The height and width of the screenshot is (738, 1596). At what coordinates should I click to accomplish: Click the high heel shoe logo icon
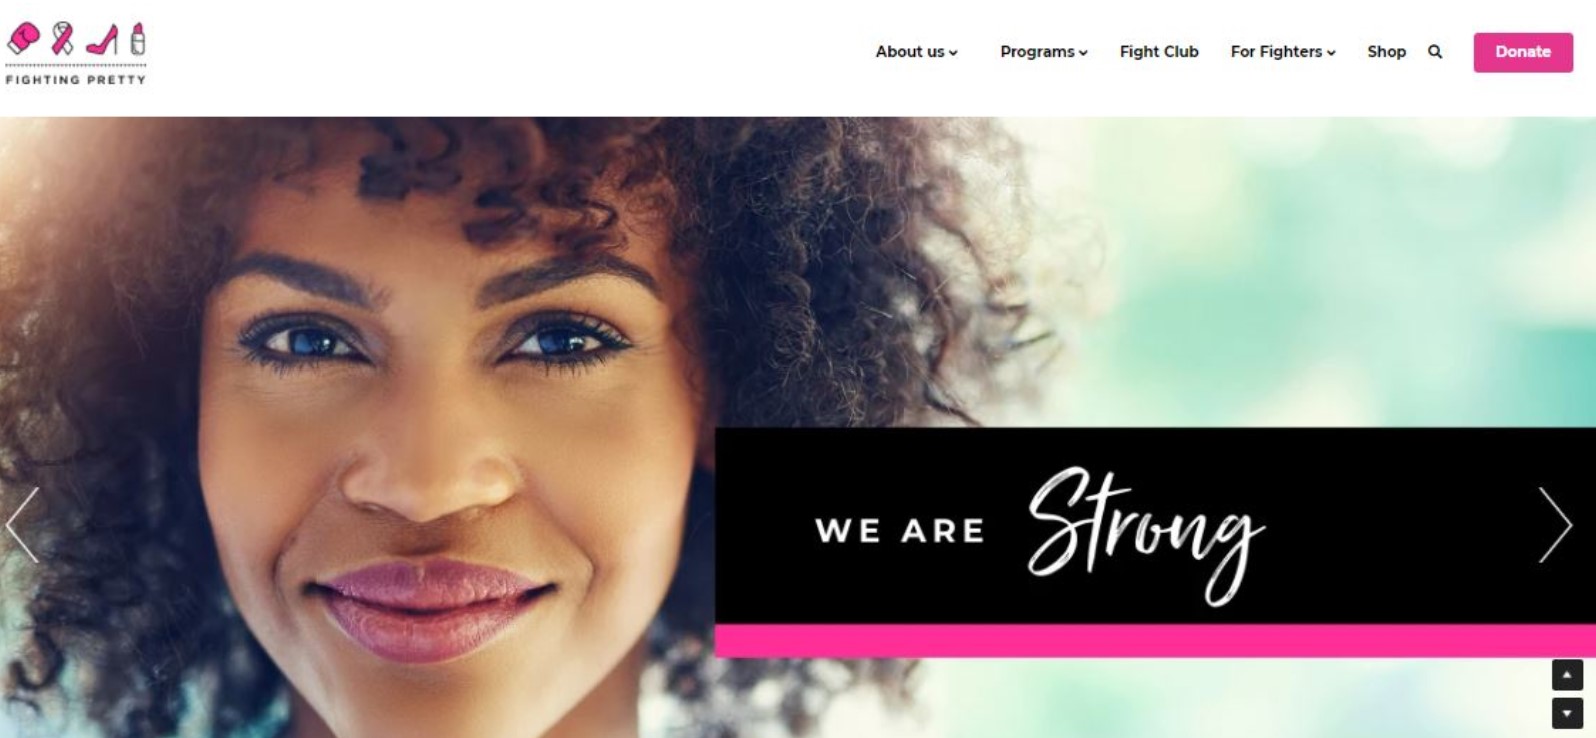(102, 39)
